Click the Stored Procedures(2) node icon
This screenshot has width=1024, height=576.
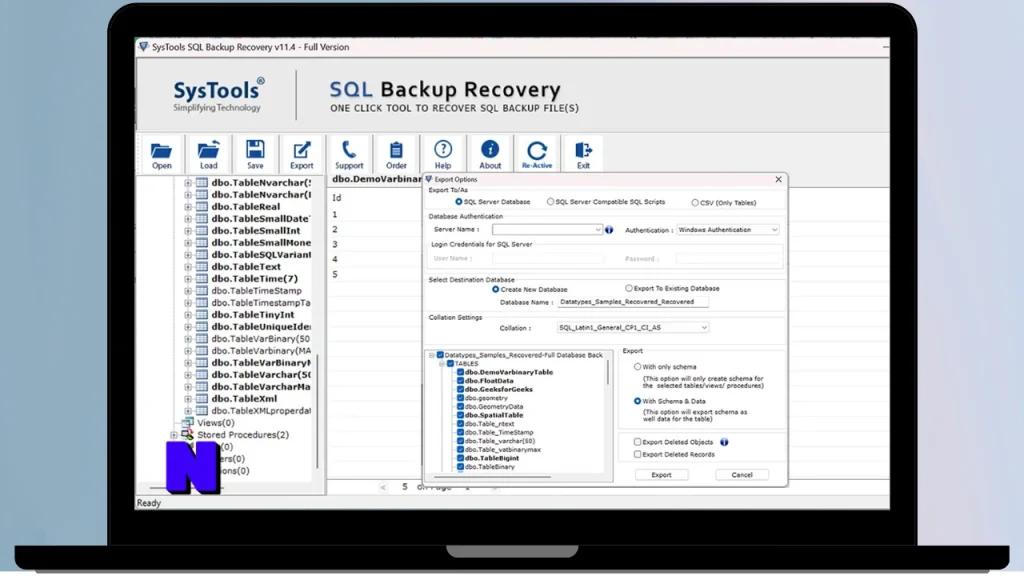pos(187,434)
